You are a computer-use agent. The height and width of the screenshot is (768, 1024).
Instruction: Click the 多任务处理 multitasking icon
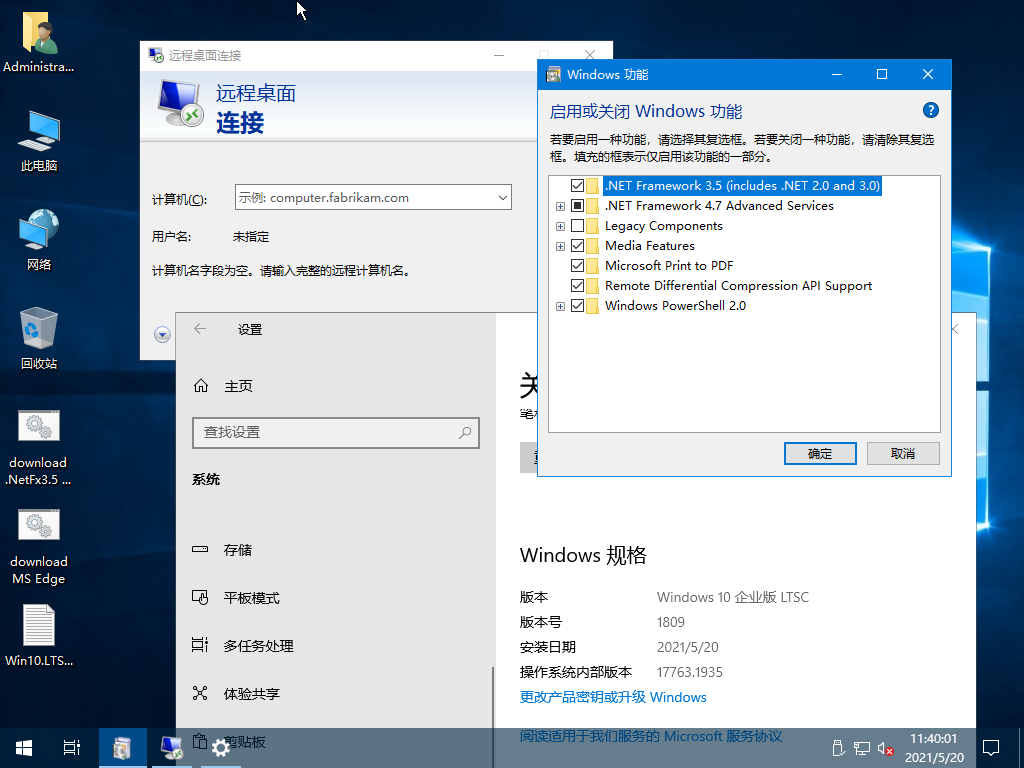click(200, 645)
